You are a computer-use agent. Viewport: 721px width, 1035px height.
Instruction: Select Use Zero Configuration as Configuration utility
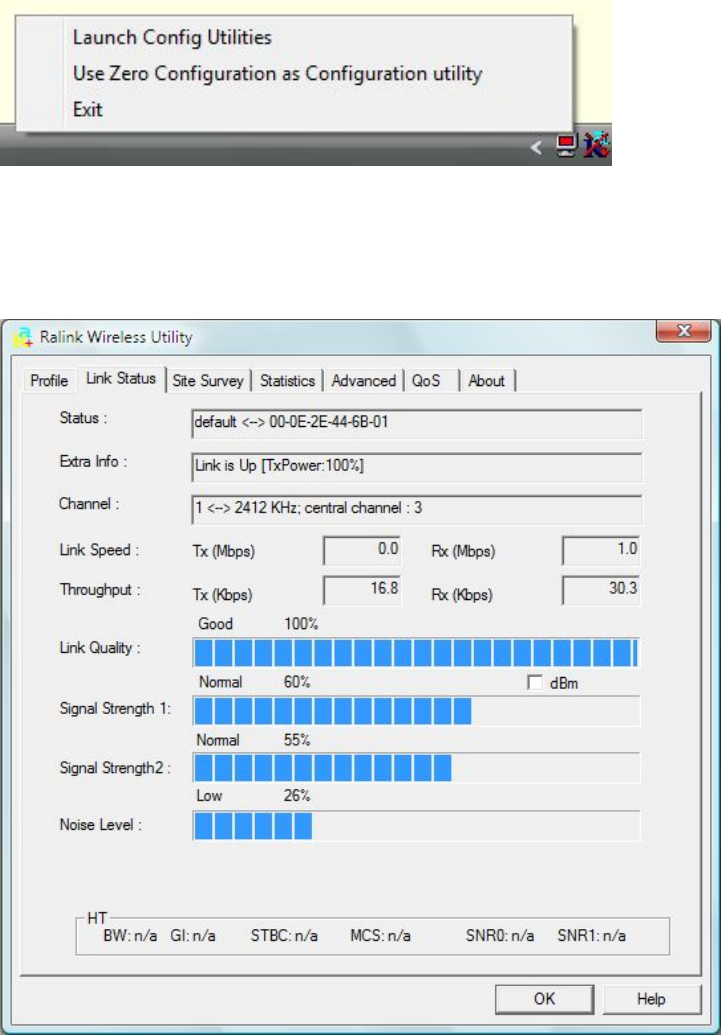coord(277,73)
